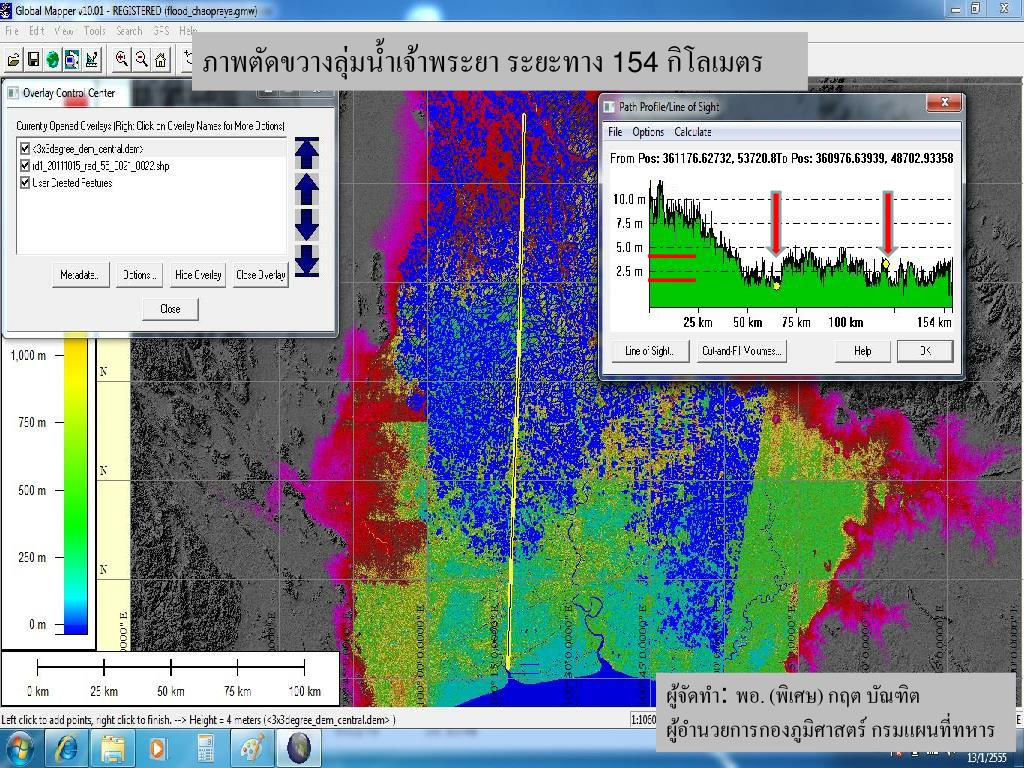Open Windows Explorer from the taskbar
1024x768 pixels.
click(112, 748)
